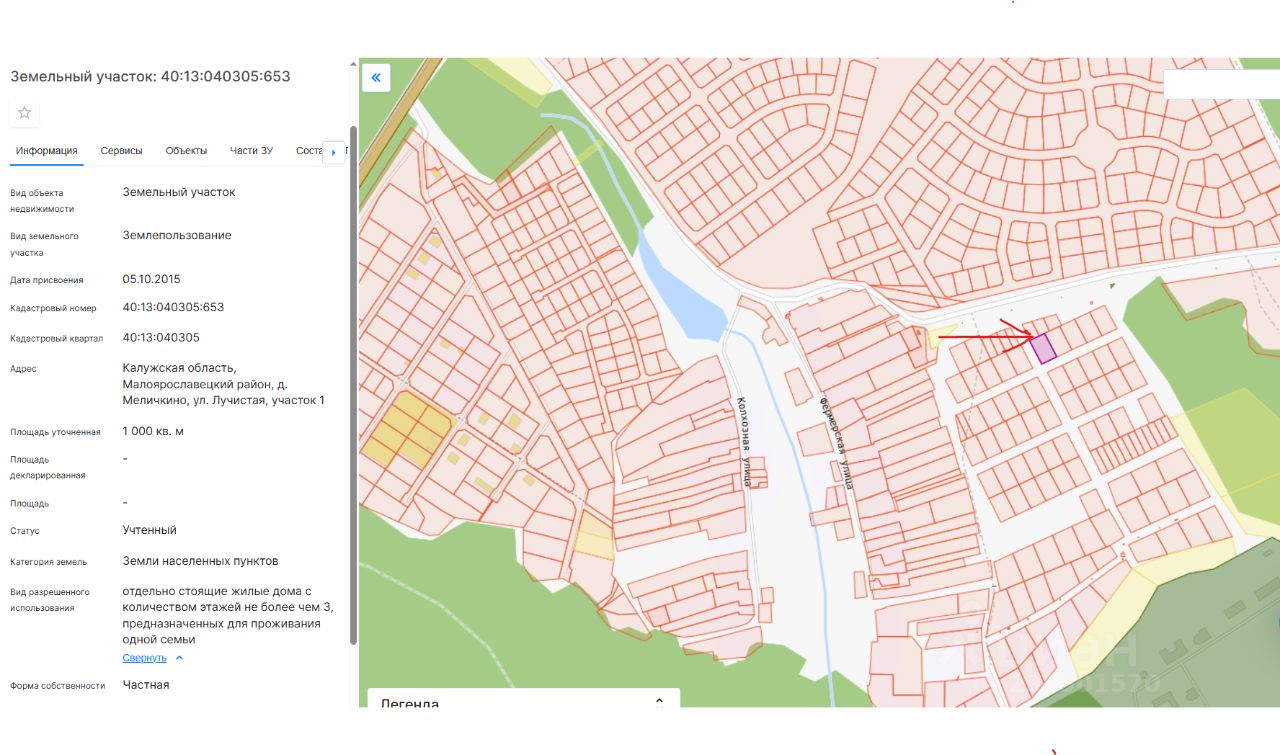Click the Свернуть link
Image resolution: width=1280 pixels, height=755 pixels.
click(145, 658)
